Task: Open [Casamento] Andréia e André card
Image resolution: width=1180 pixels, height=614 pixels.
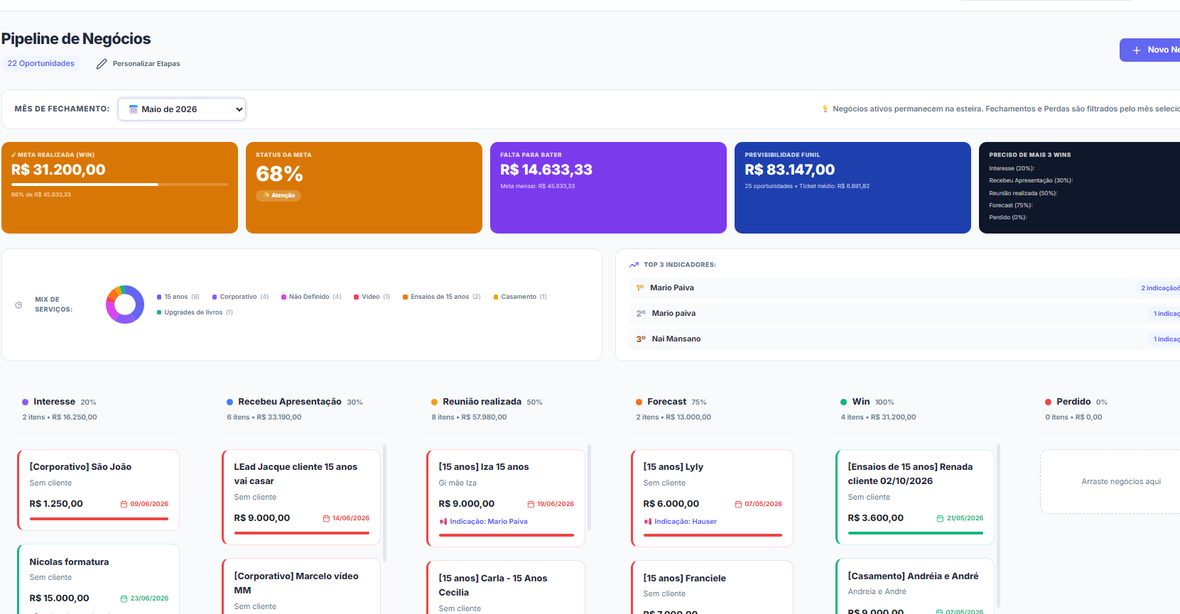Action: pyautogui.click(x=915, y=587)
